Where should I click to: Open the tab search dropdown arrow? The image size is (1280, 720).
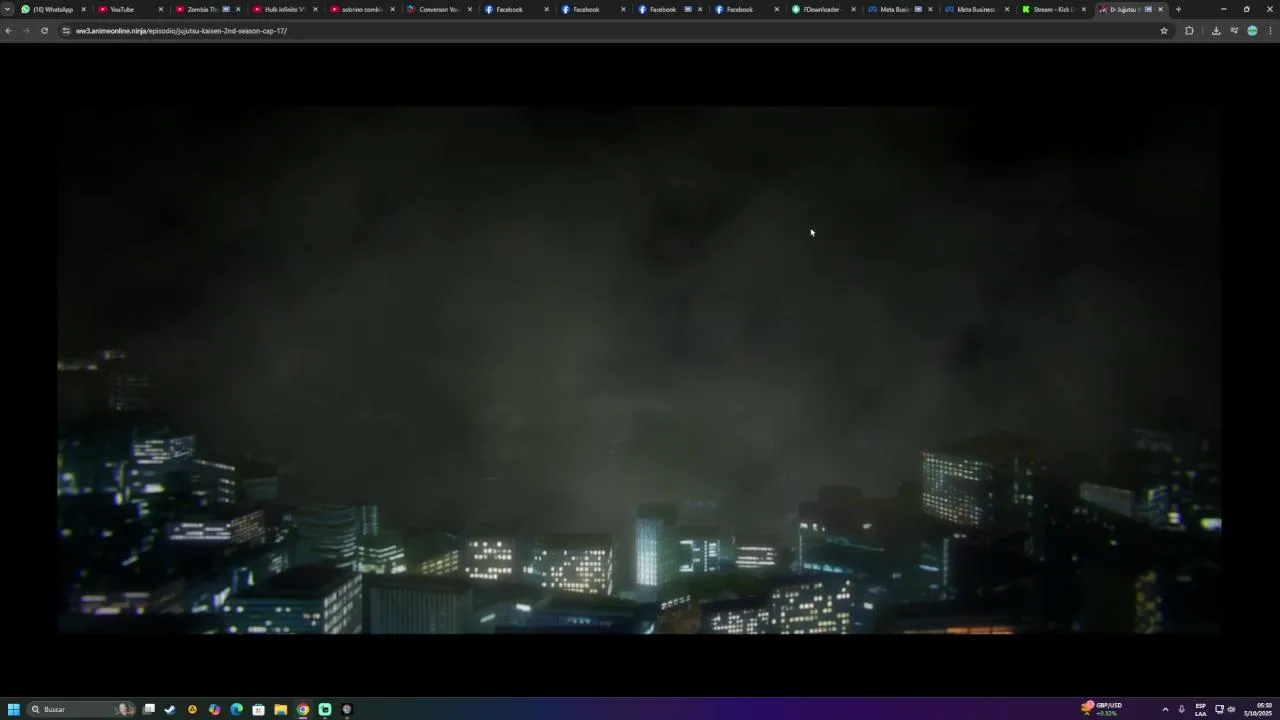(7, 9)
